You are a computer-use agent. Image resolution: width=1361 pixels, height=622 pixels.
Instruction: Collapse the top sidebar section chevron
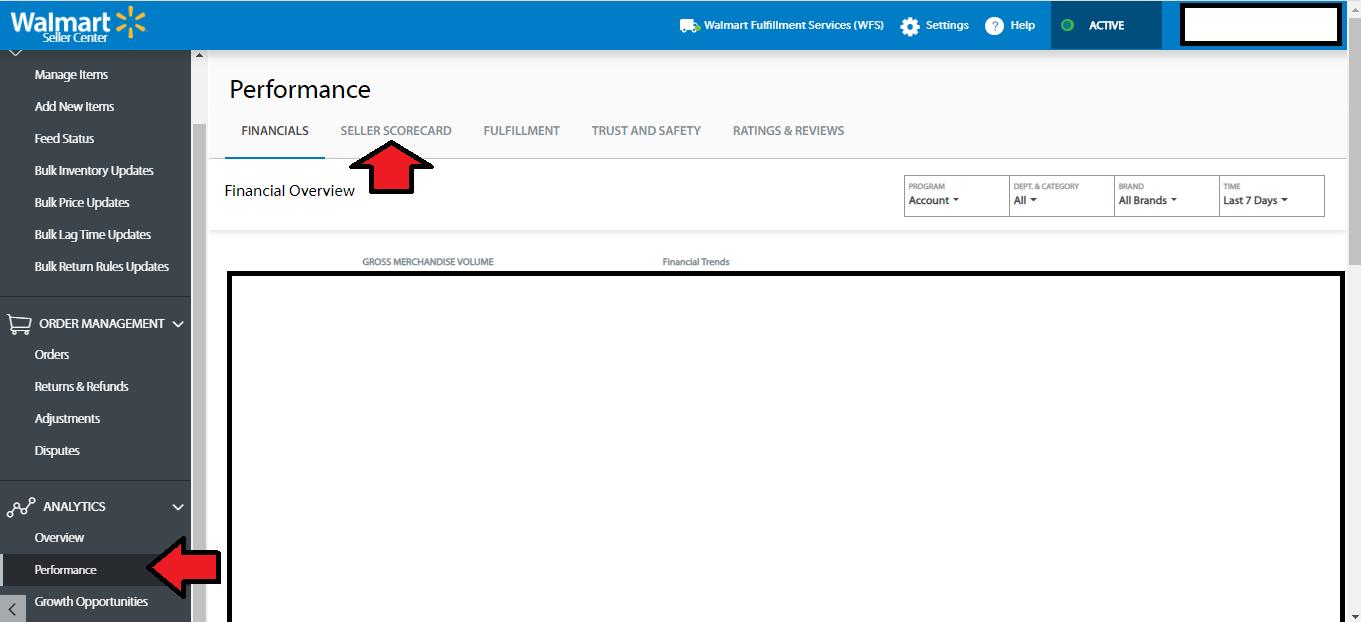[15, 52]
